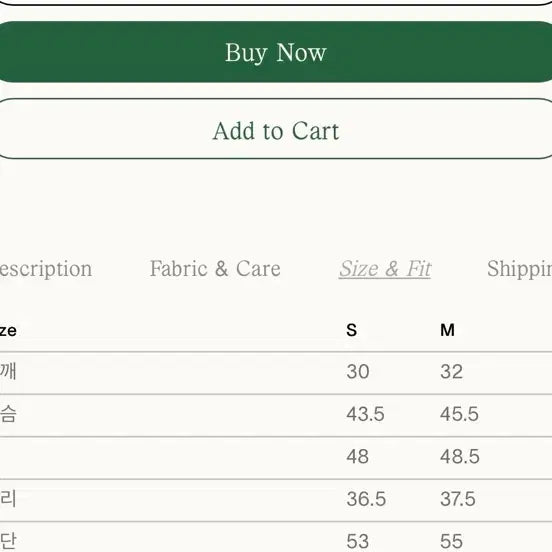Viewport: 552px width, 552px height.
Task: Click the 55 value in M column
Action: [451, 541]
